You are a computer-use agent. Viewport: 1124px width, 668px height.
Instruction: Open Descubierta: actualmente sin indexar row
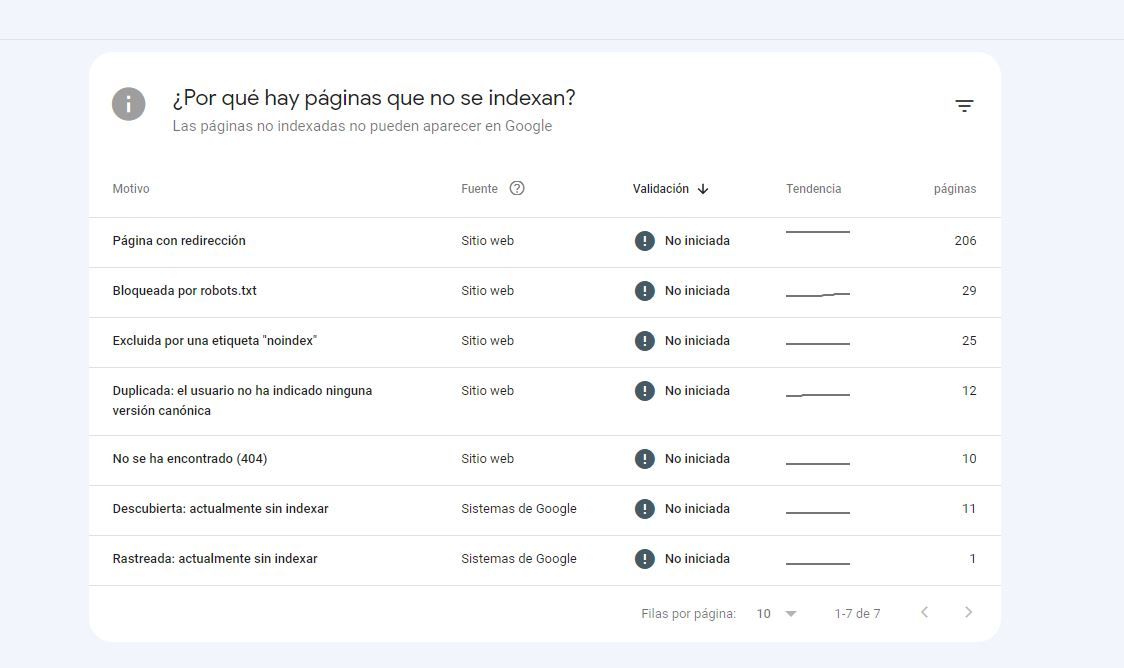pos(545,510)
